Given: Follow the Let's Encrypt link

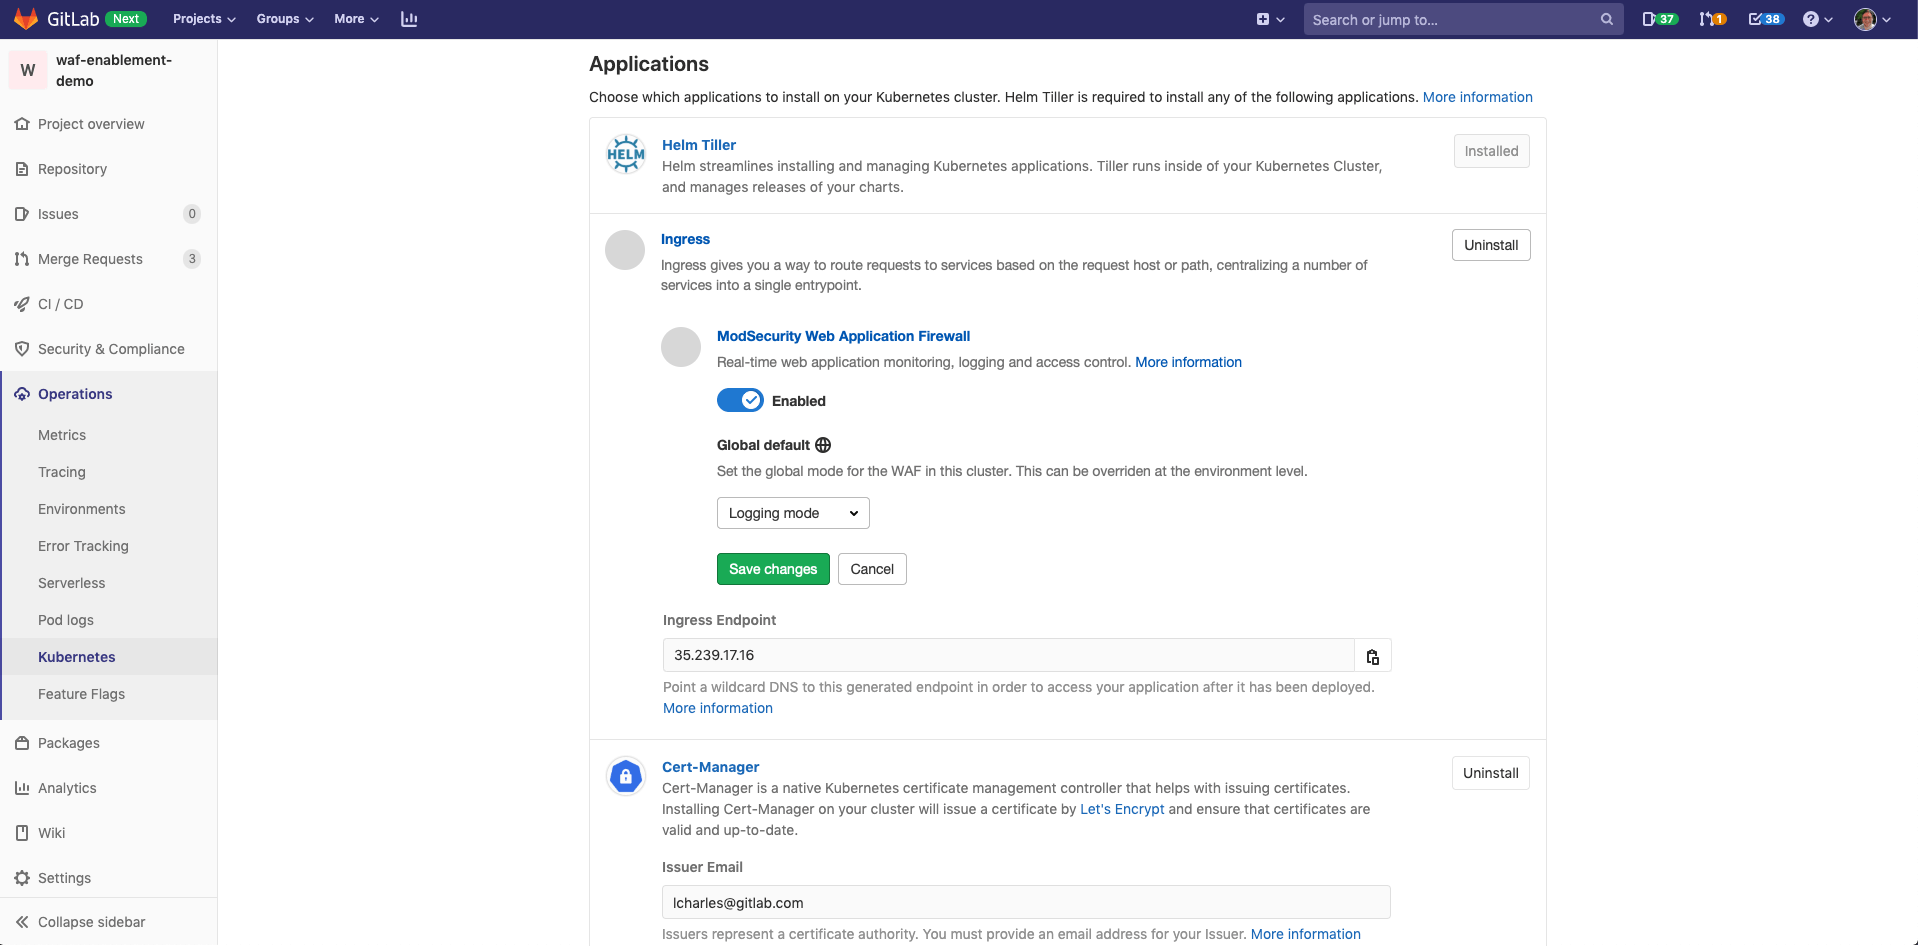Looking at the screenshot, I should pyautogui.click(x=1121, y=809).
